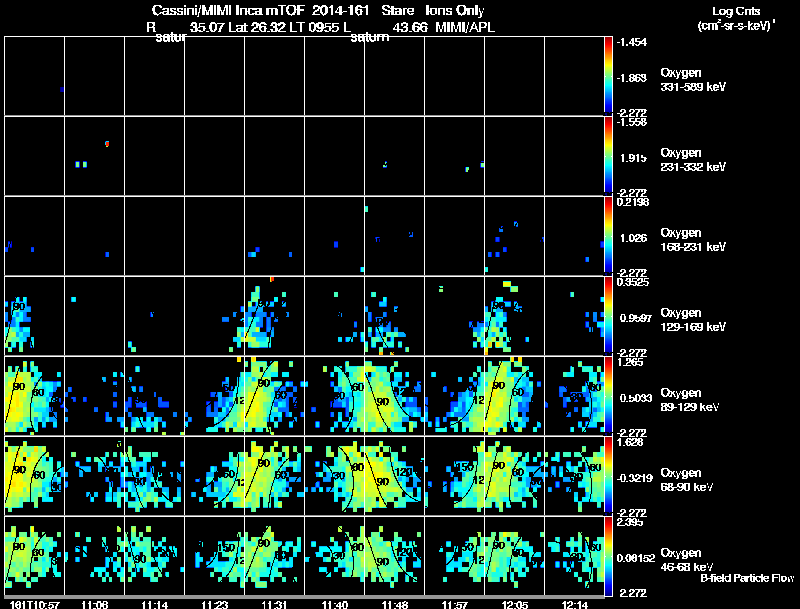
Task: Select the 'Oxygen 46-68 keV' row label
Action: 687,560
